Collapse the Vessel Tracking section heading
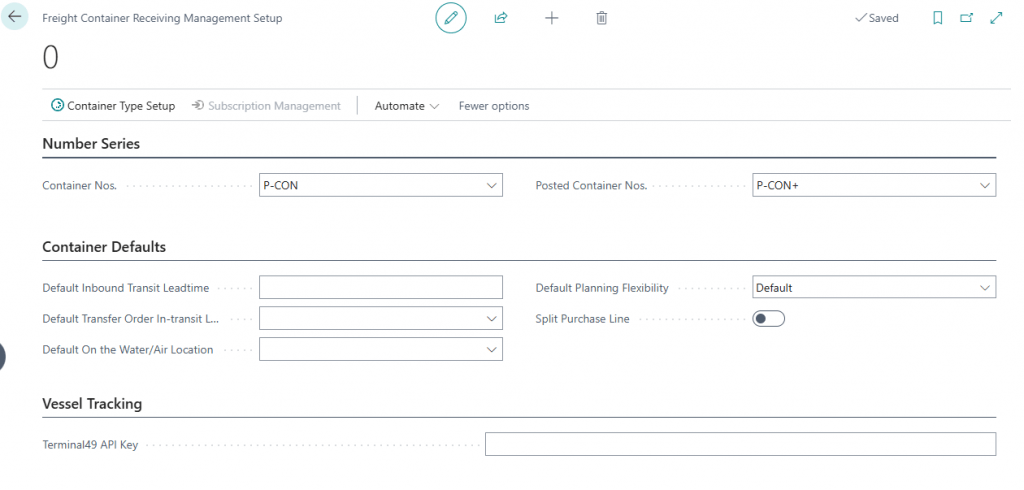This screenshot has width=1024, height=490. point(92,404)
